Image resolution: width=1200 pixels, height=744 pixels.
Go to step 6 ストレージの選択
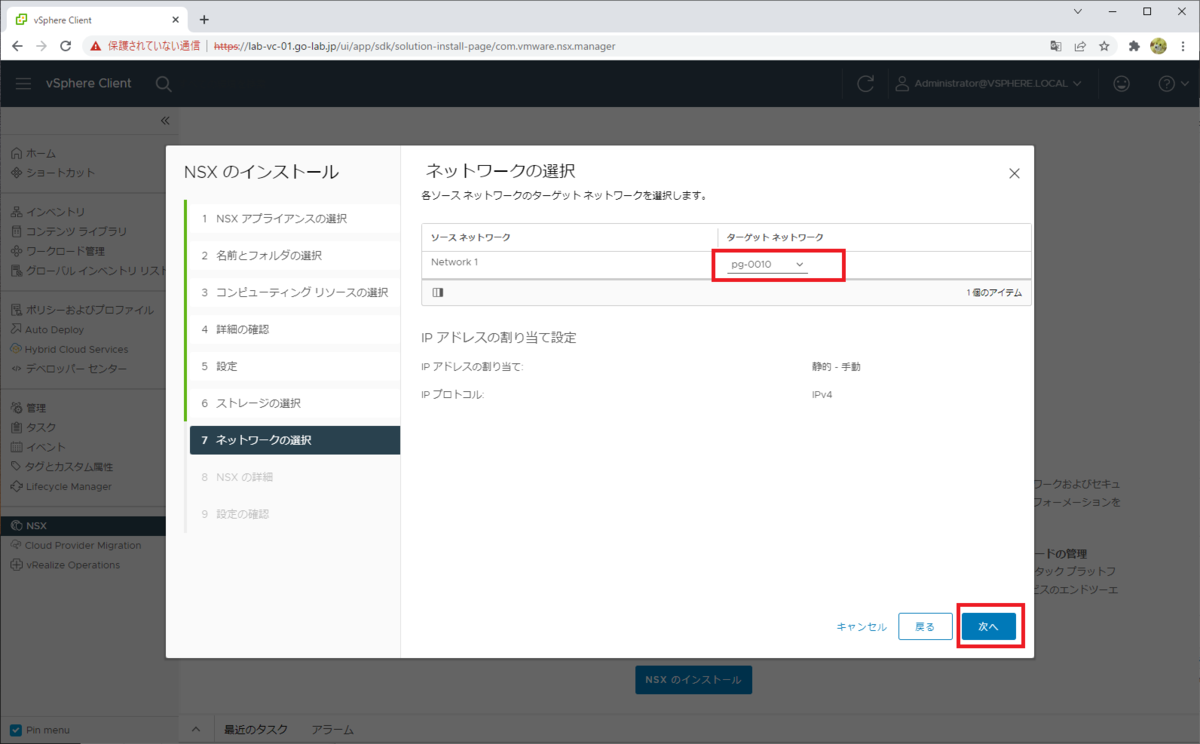click(294, 403)
